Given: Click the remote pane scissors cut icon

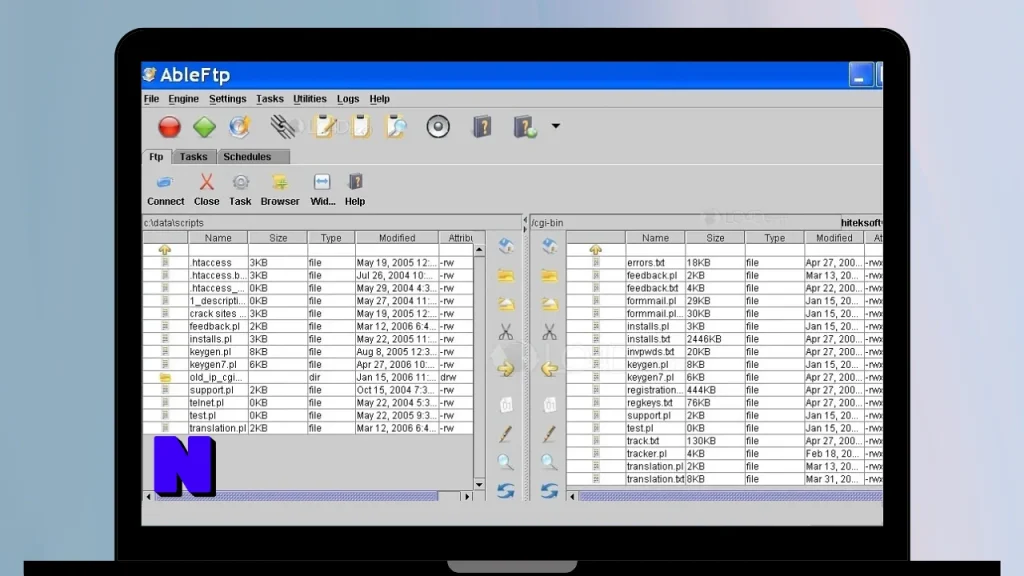Looking at the screenshot, I should click(549, 332).
